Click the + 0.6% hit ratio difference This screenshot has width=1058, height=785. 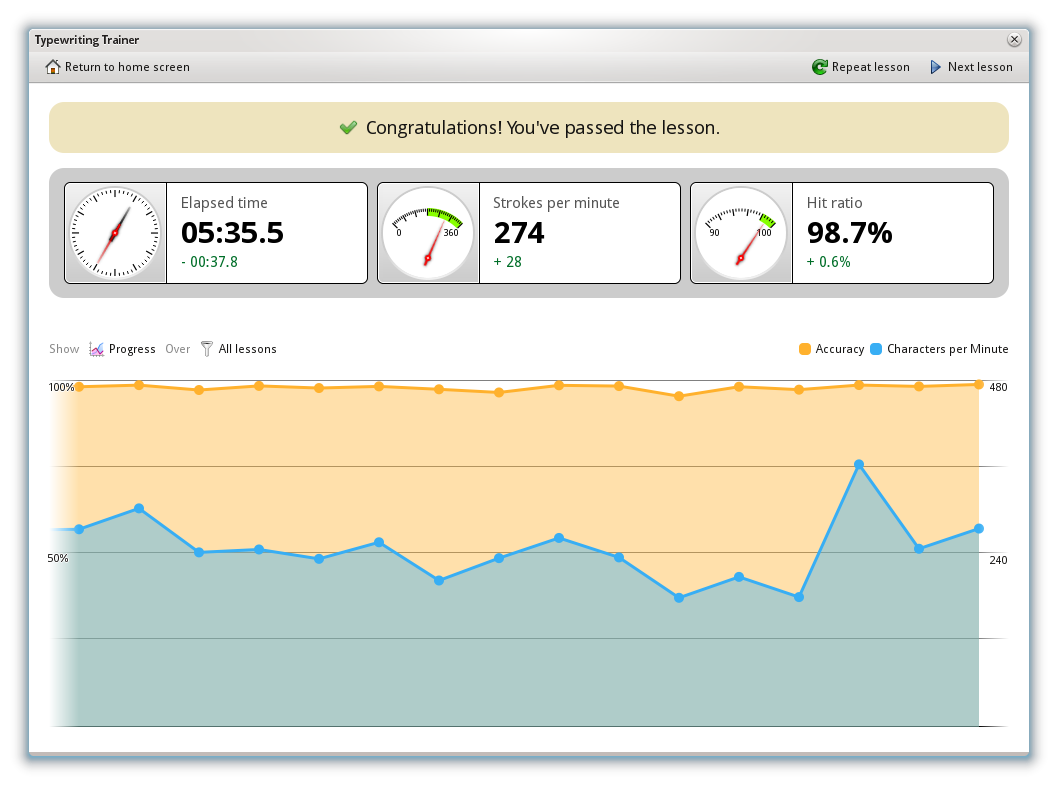pos(828,262)
